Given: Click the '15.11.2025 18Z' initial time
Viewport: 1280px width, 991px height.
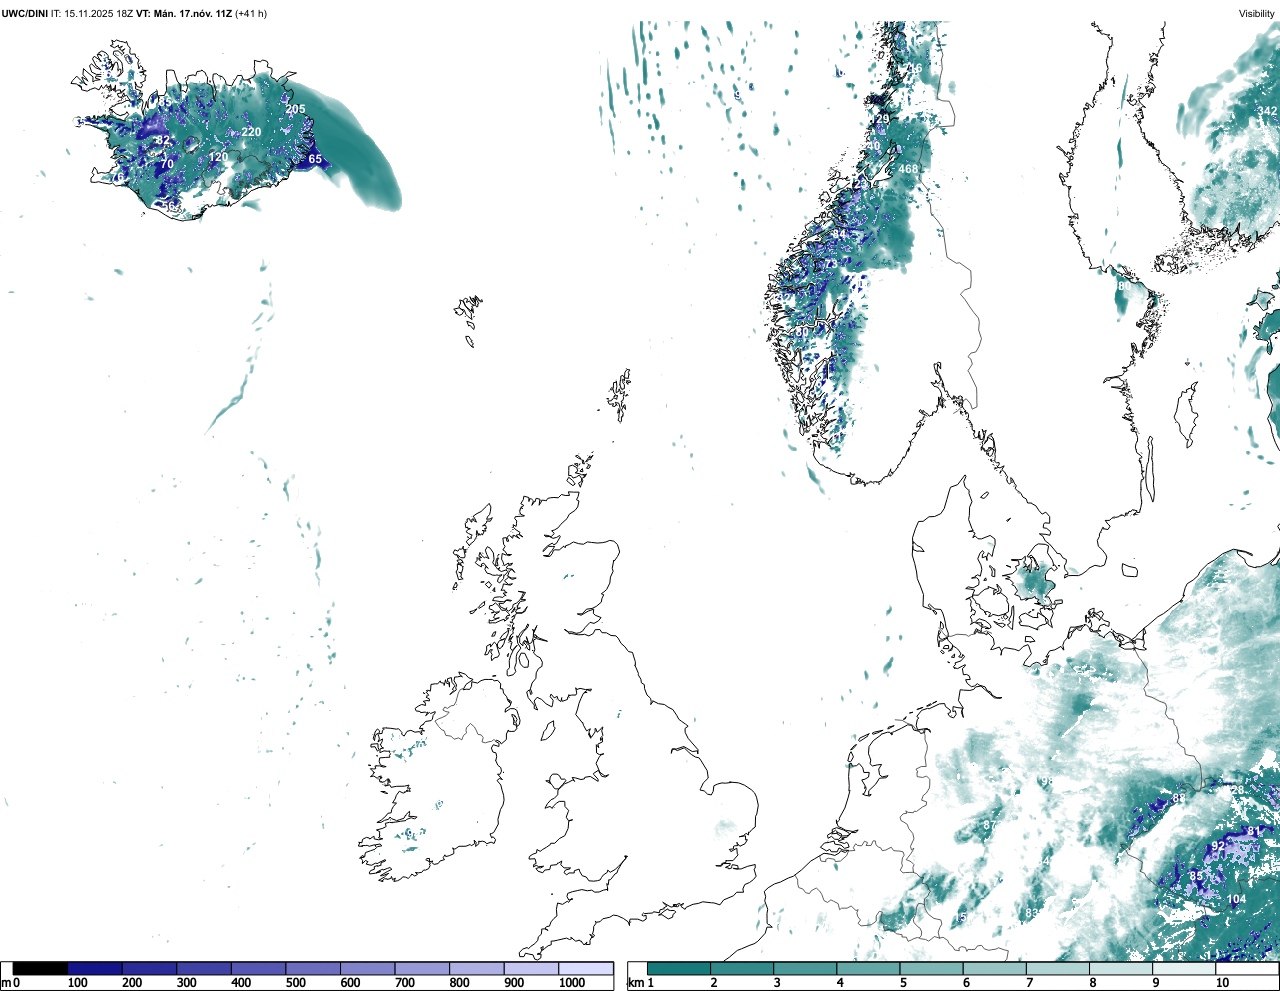Looking at the screenshot, I should [x=99, y=13].
